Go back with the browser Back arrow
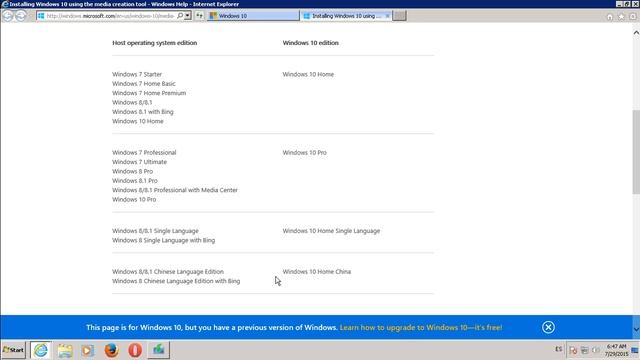 point(8,16)
